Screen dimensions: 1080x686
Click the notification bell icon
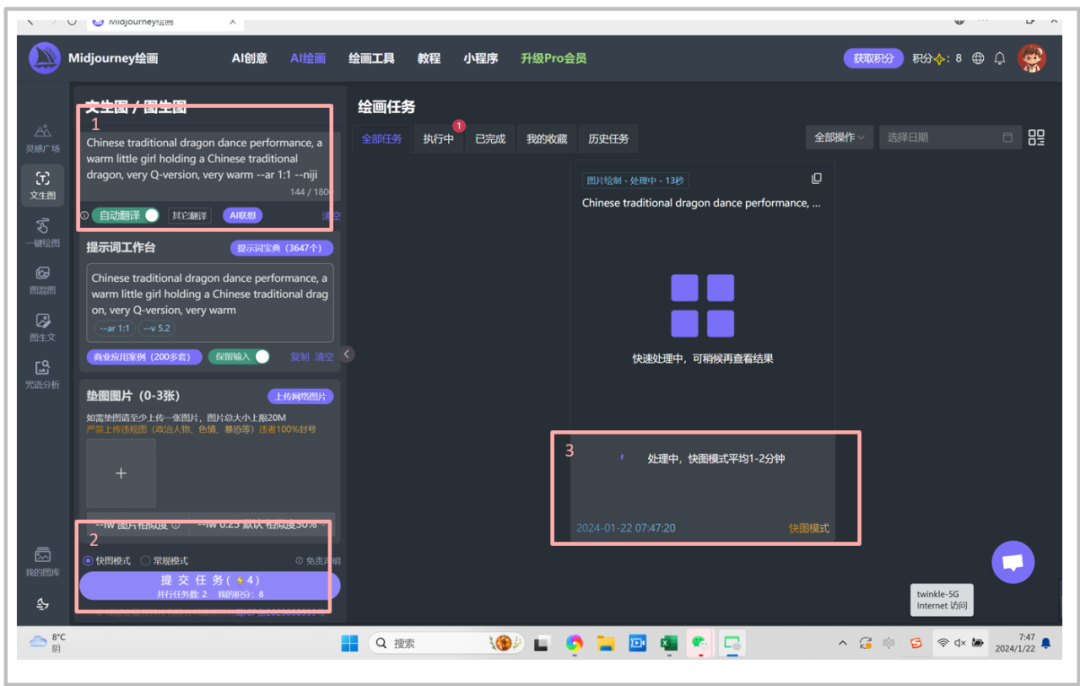999,58
